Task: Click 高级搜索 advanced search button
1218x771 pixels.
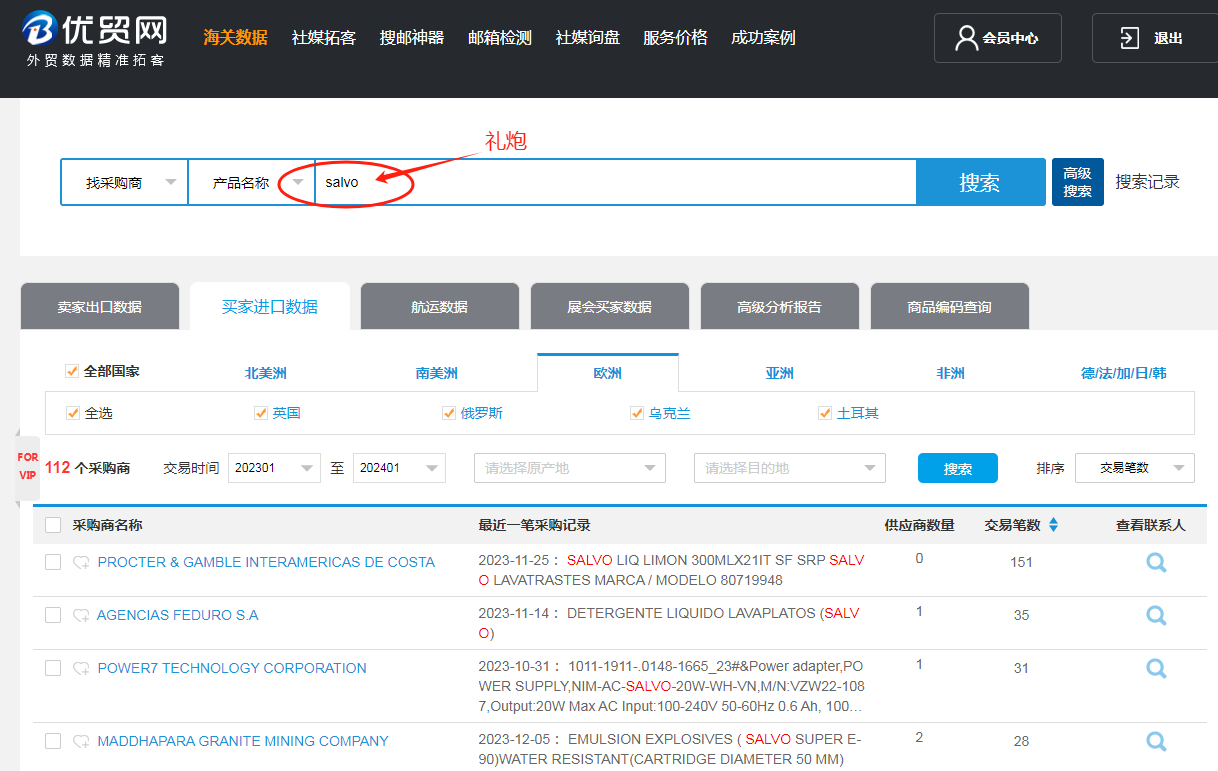Action: pyautogui.click(x=1078, y=182)
